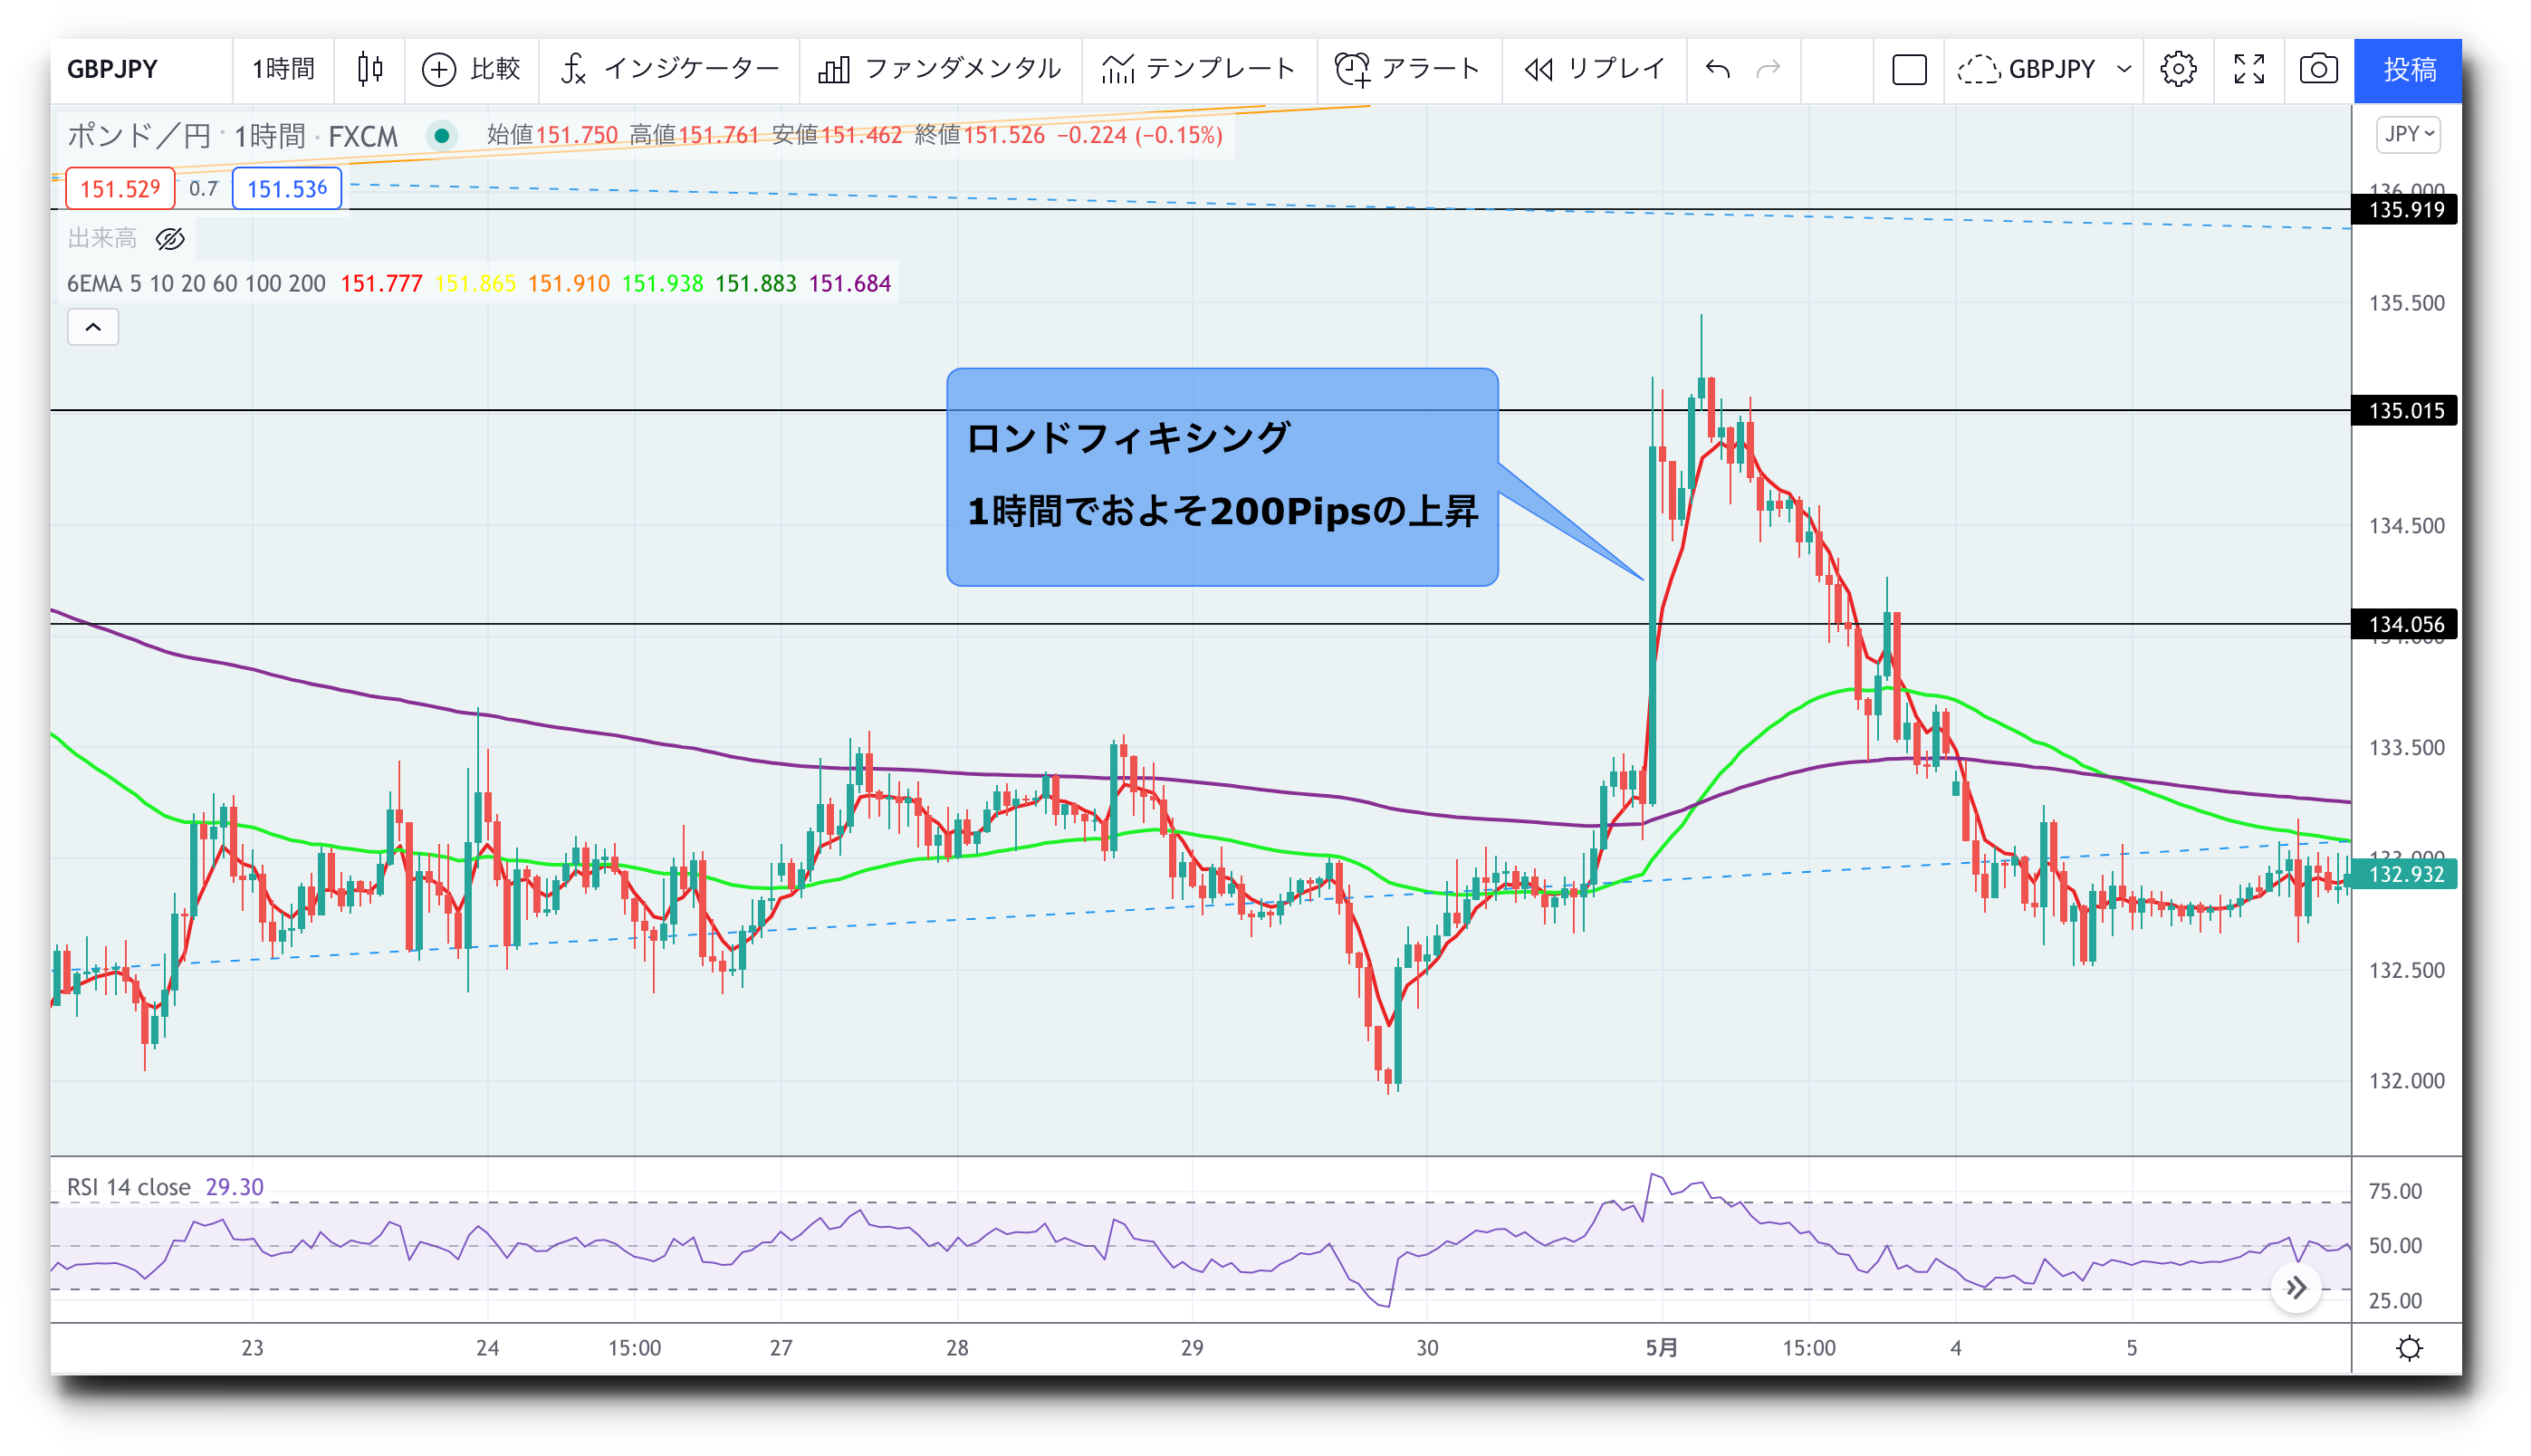Click the compare symbol plus icon
The height and width of the screenshot is (1456, 2531).
coord(439,69)
